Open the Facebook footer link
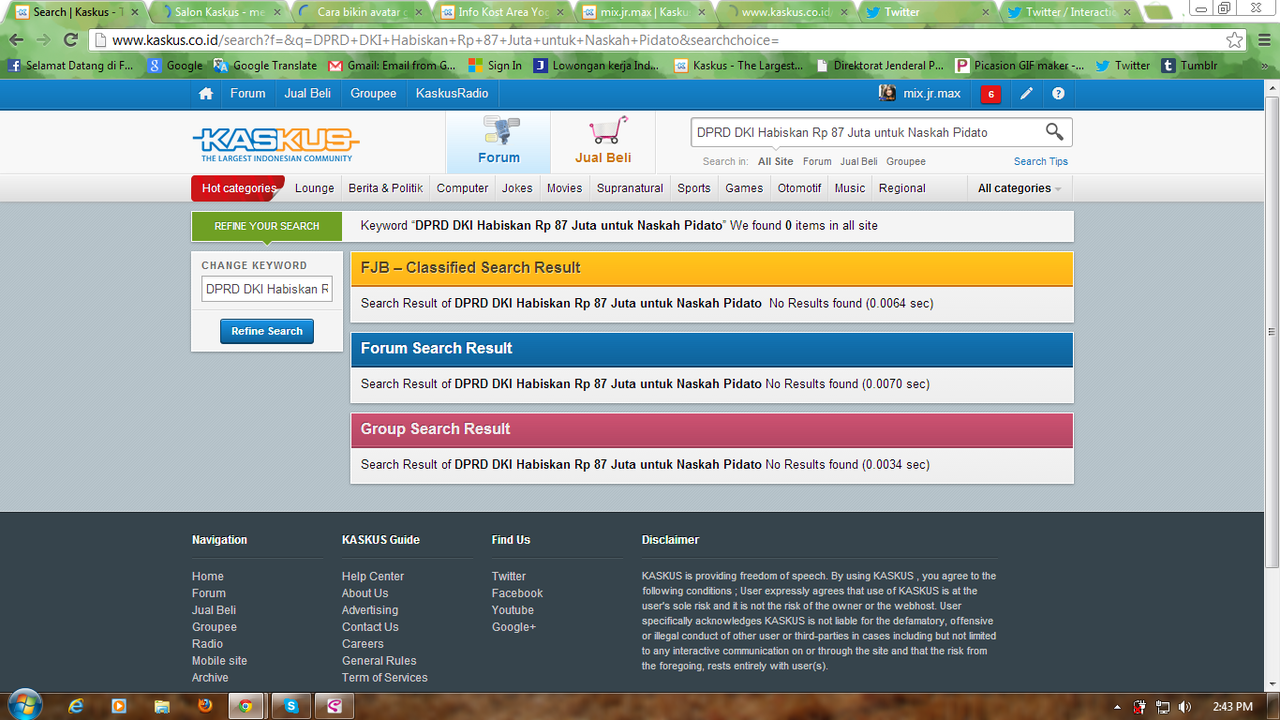Image resolution: width=1280 pixels, height=720 pixels. (517, 593)
